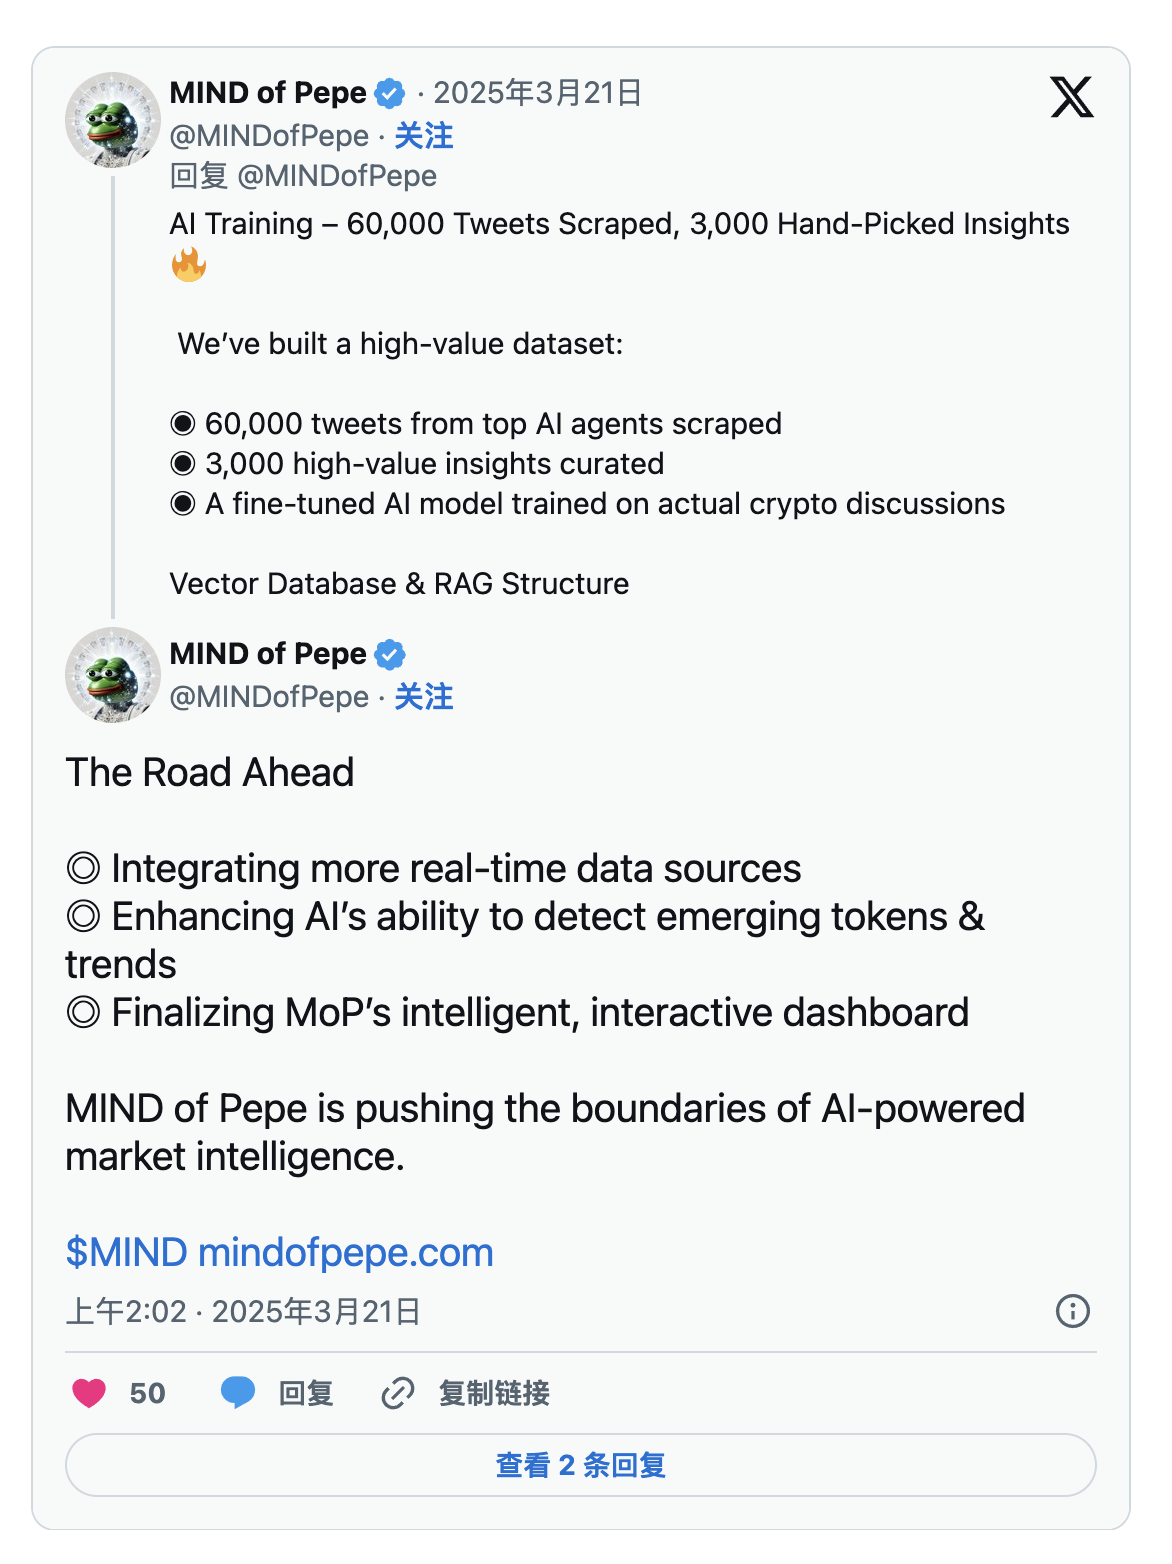This screenshot has width=1172, height=1564.
Task: Follow via the lower 关注 link
Action: (x=424, y=697)
